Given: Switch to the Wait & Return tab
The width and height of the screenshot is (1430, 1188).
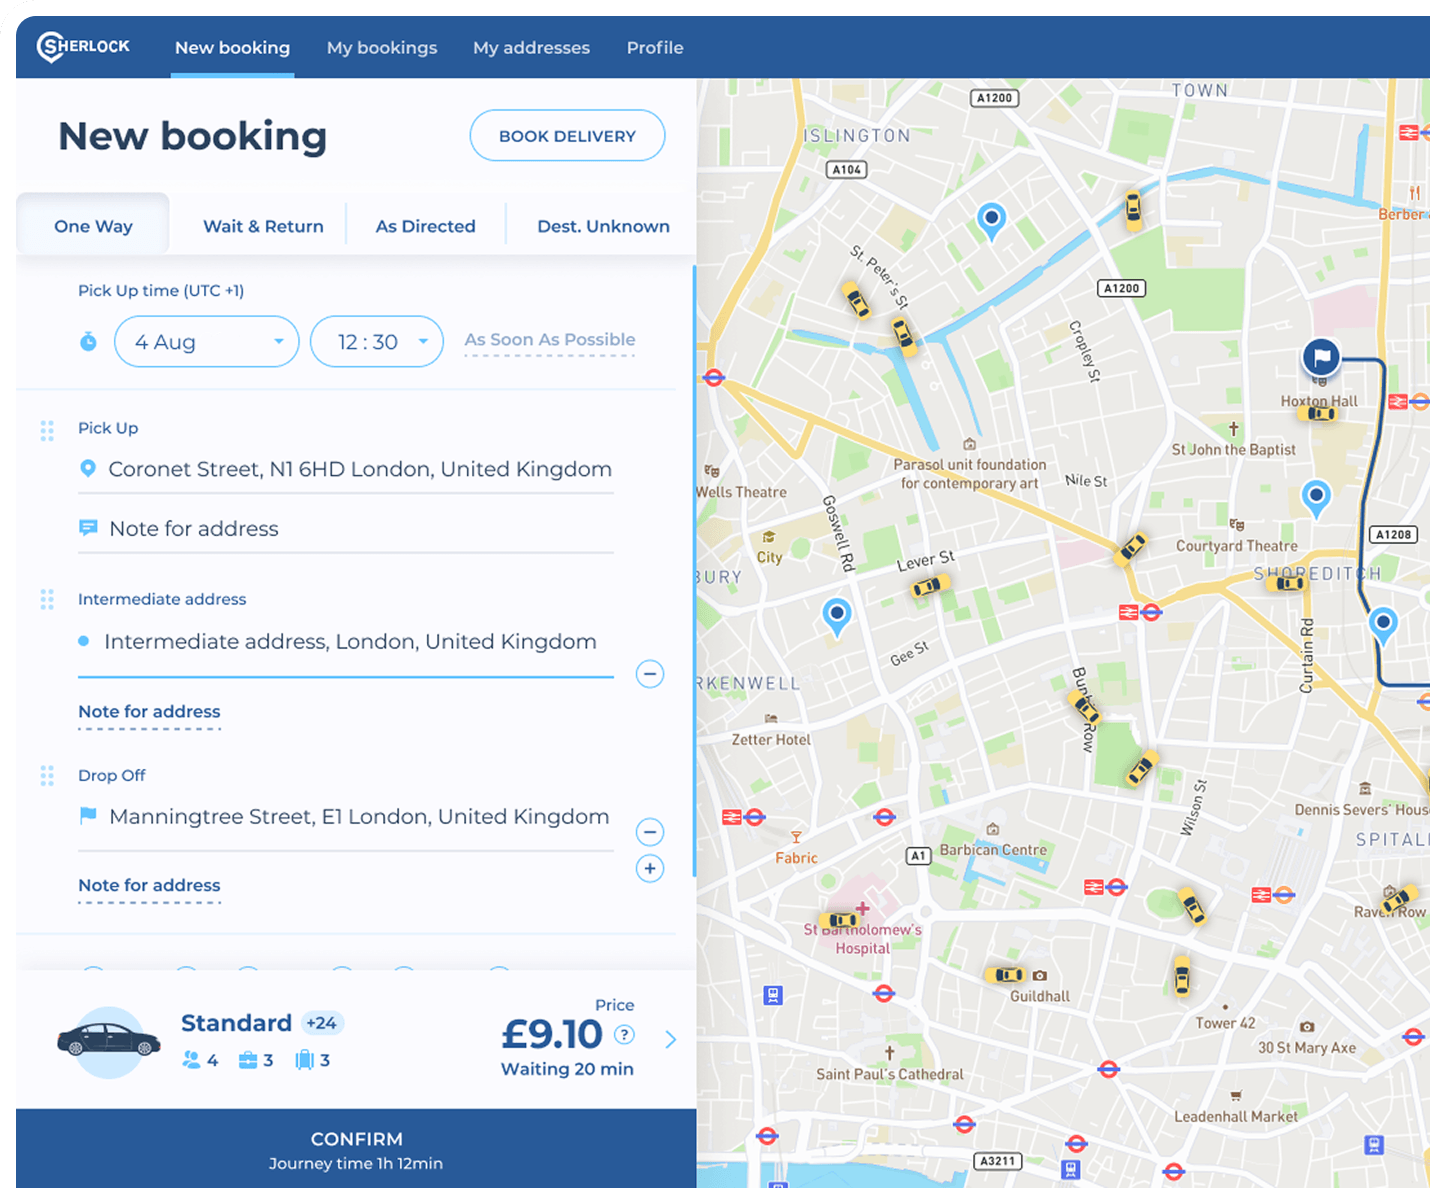Looking at the screenshot, I should (x=263, y=226).
